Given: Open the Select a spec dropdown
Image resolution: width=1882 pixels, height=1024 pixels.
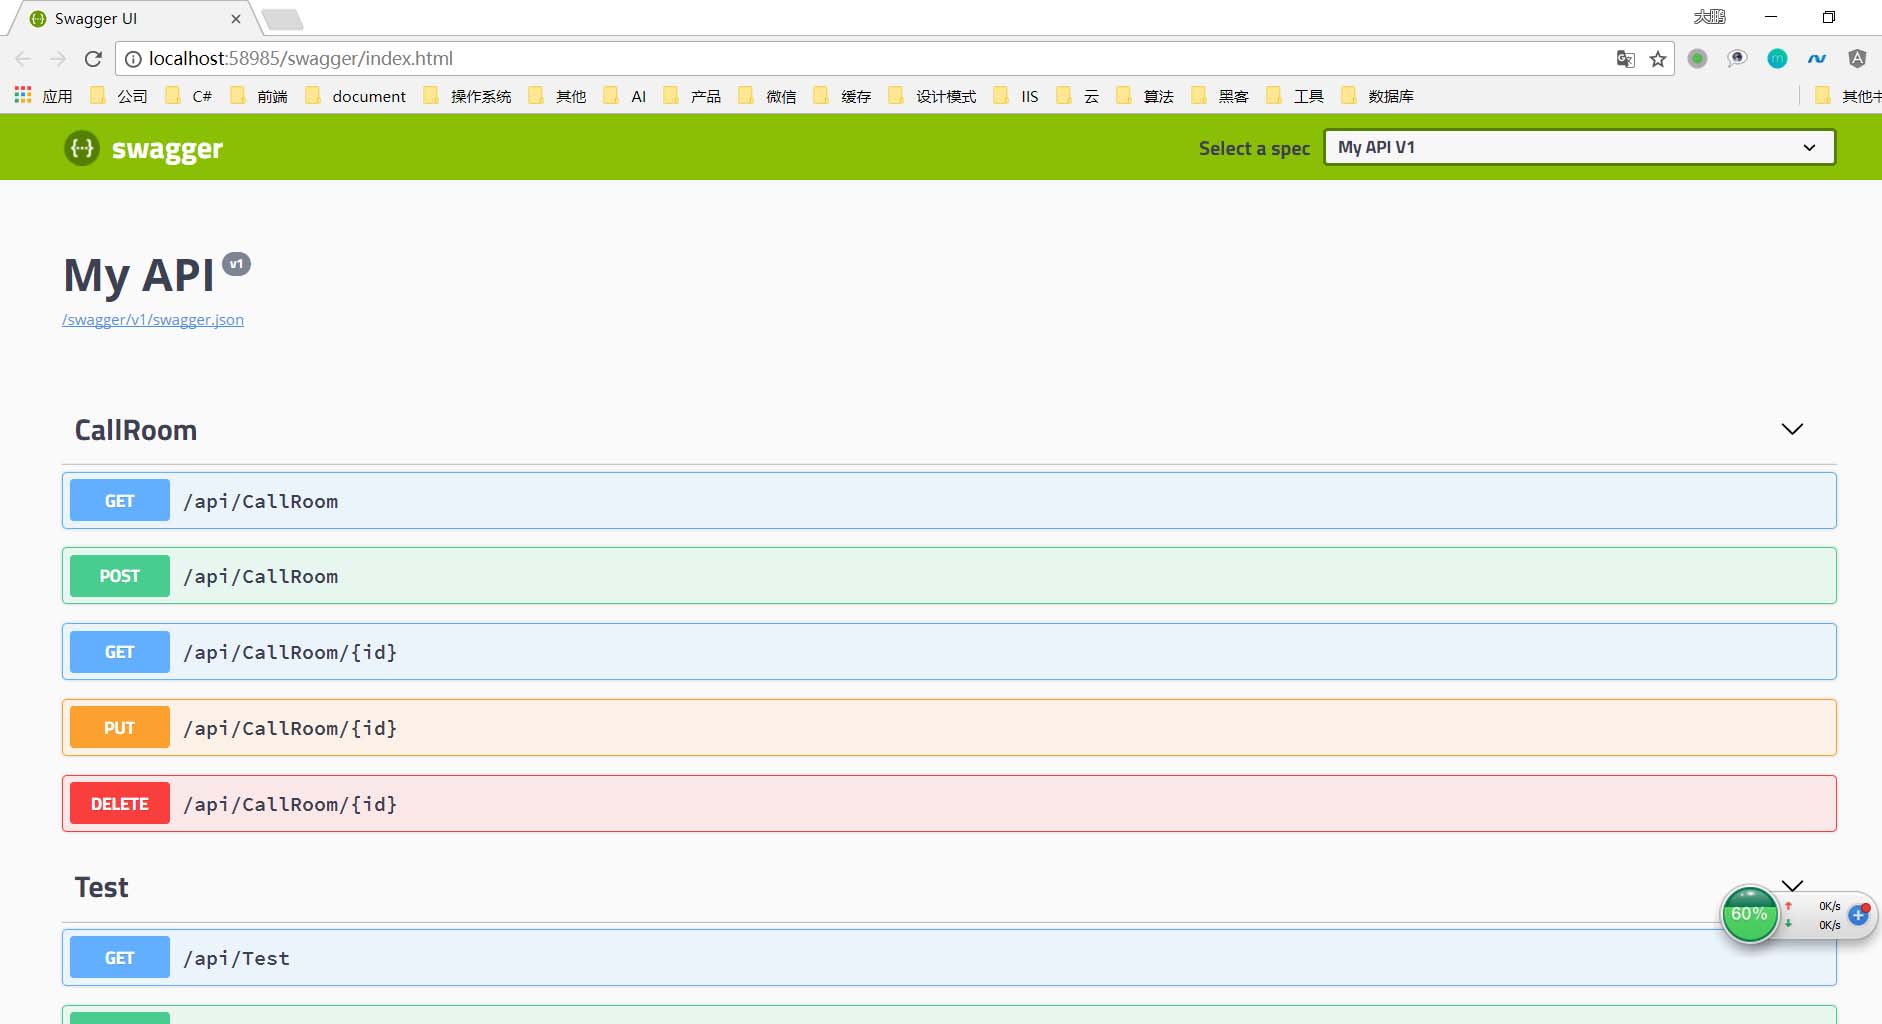Looking at the screenshot, I should click(1579, 147).
